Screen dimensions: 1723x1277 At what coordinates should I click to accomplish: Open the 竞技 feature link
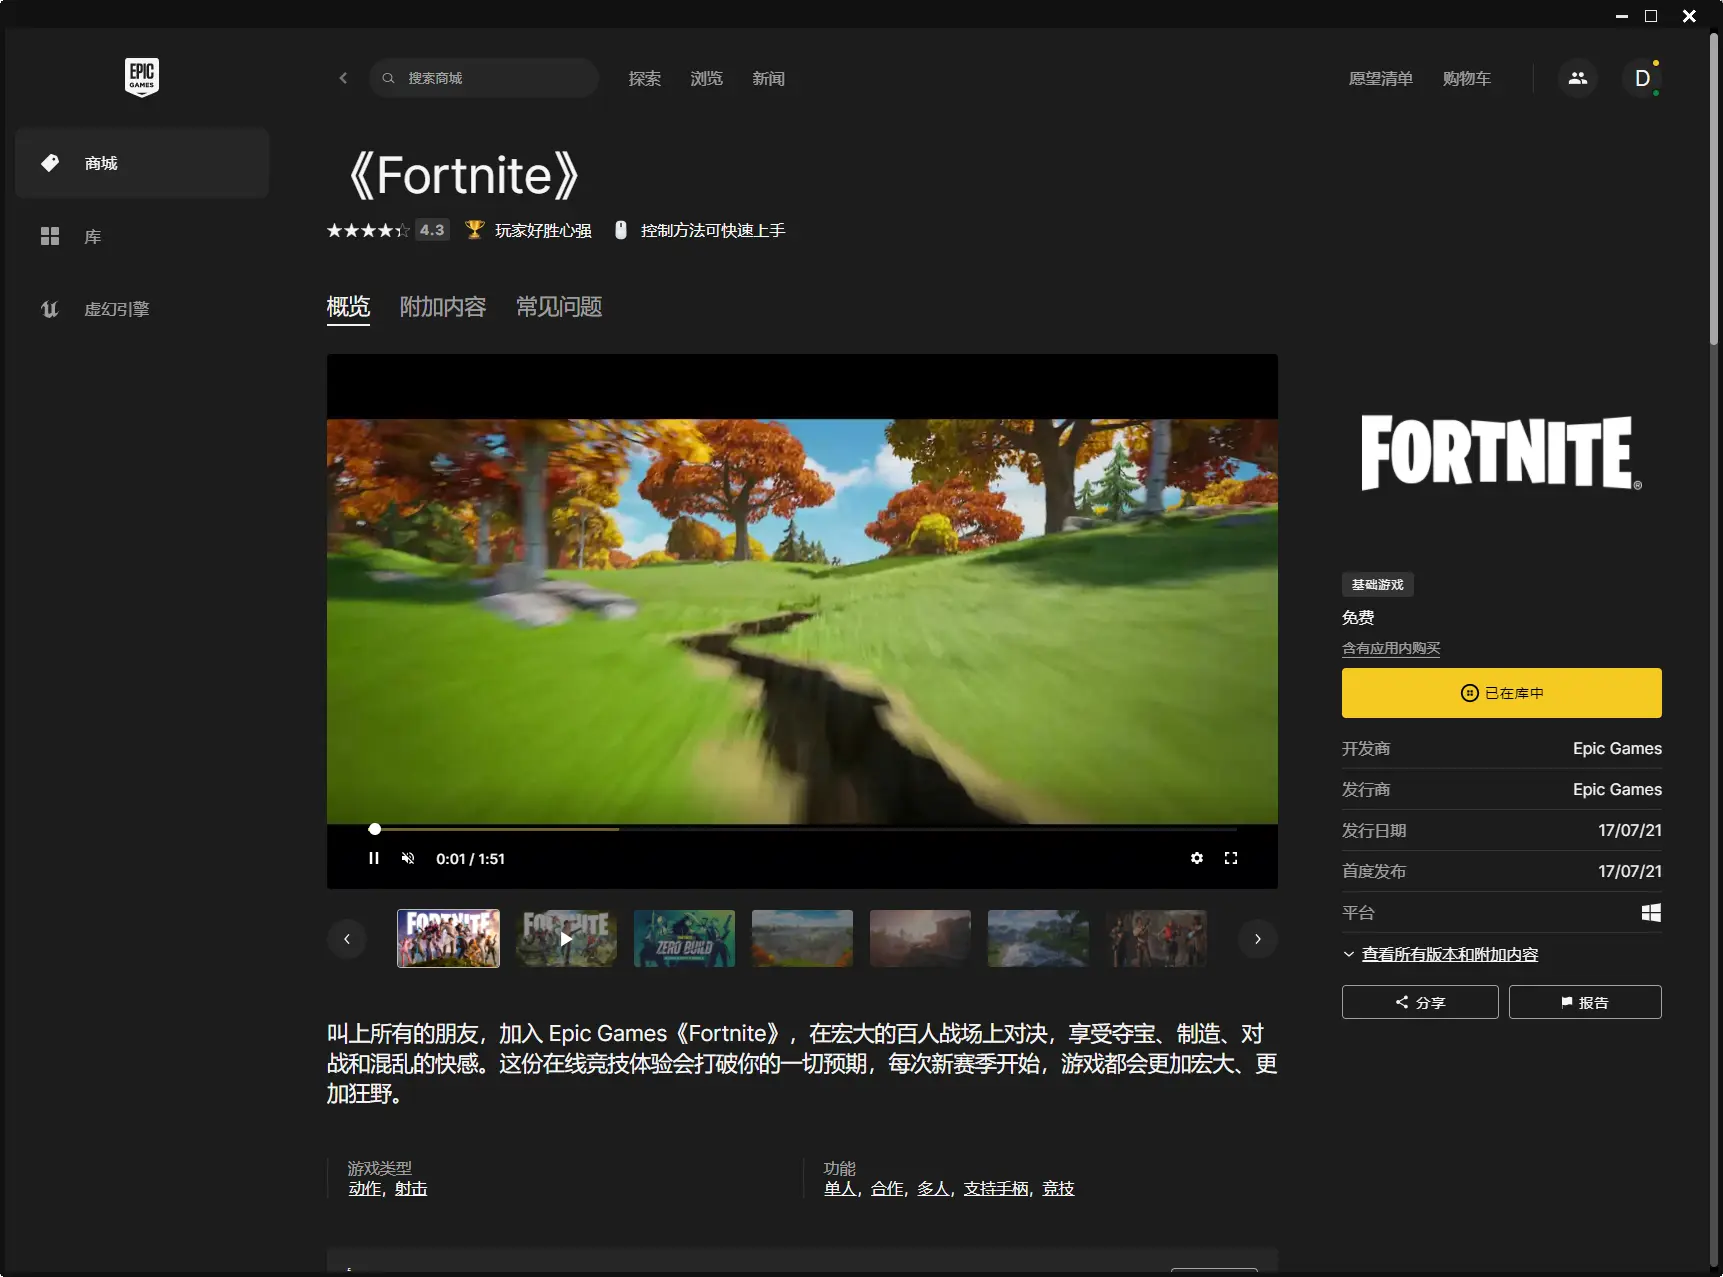(x=1058, y=1188)
